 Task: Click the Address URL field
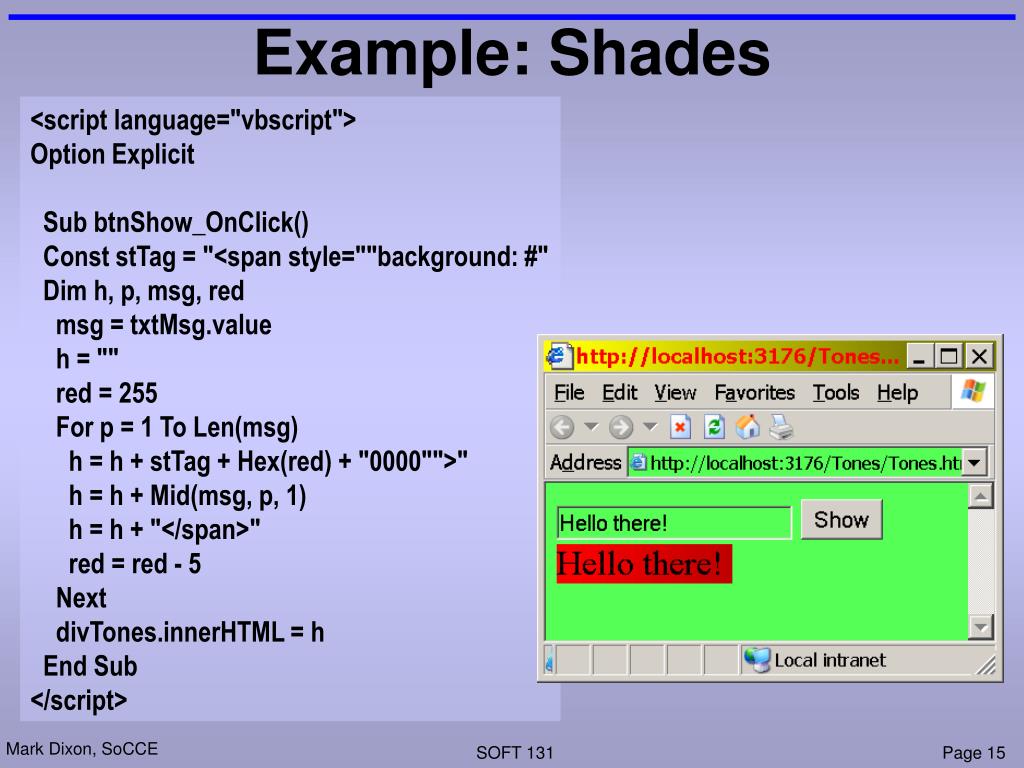[806, 463]
